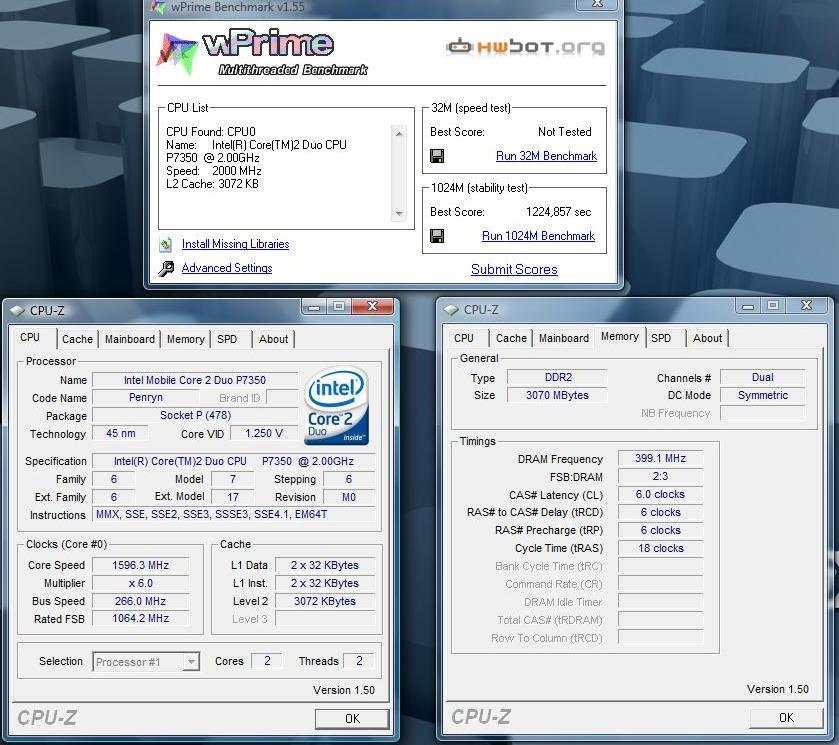Close the wPrime Benchmark window

coord(597,4)
